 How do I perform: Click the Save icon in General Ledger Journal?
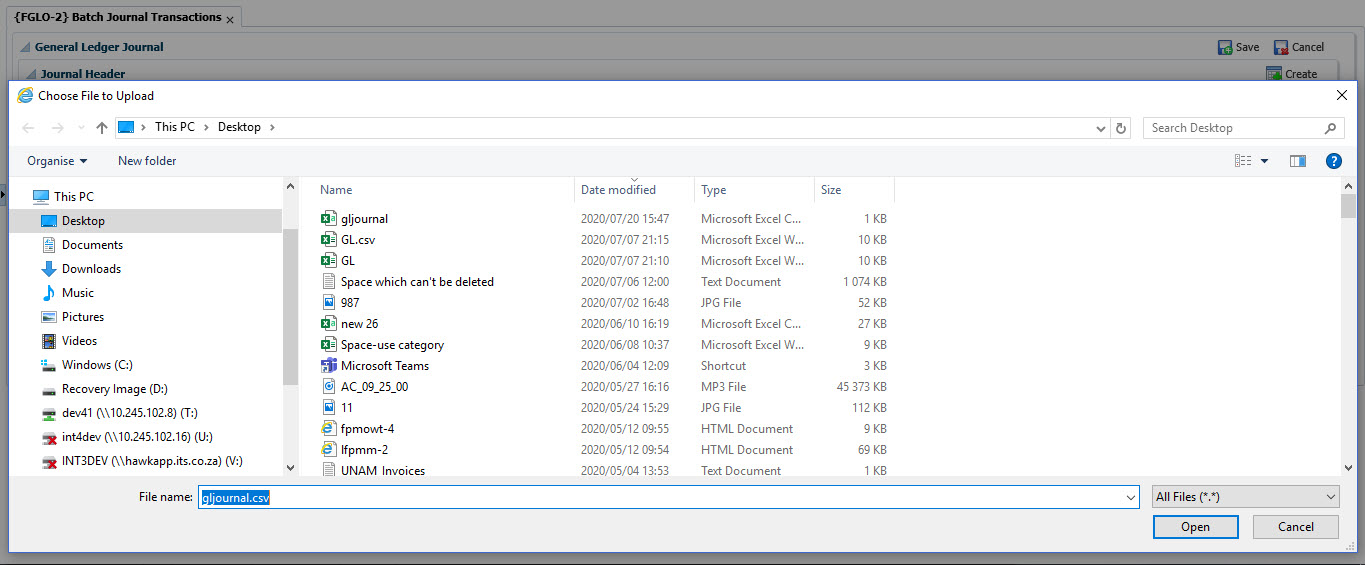1225,47
